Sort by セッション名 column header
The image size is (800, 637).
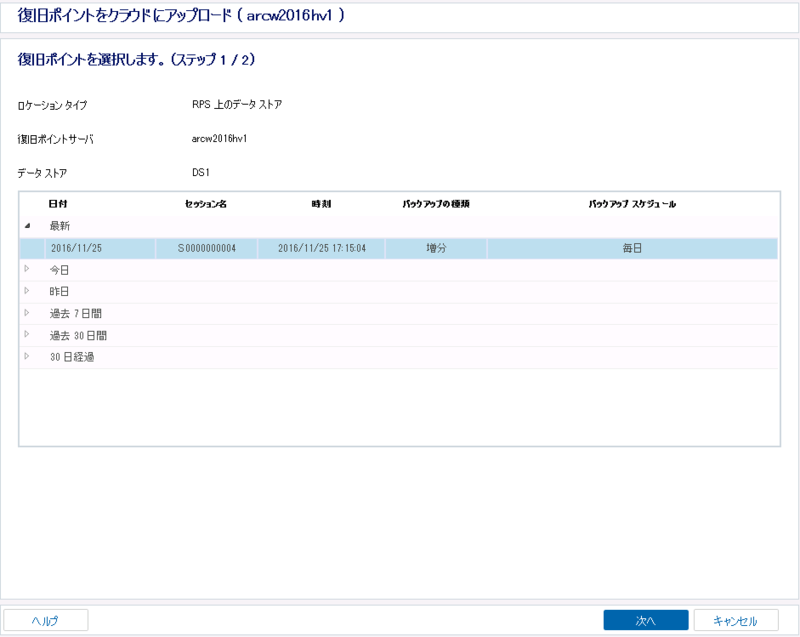(206, 204)
